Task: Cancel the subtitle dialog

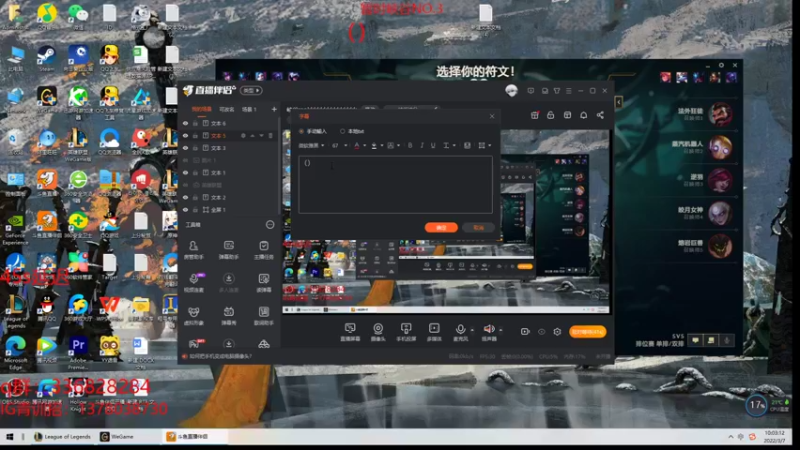Action: 479,228
